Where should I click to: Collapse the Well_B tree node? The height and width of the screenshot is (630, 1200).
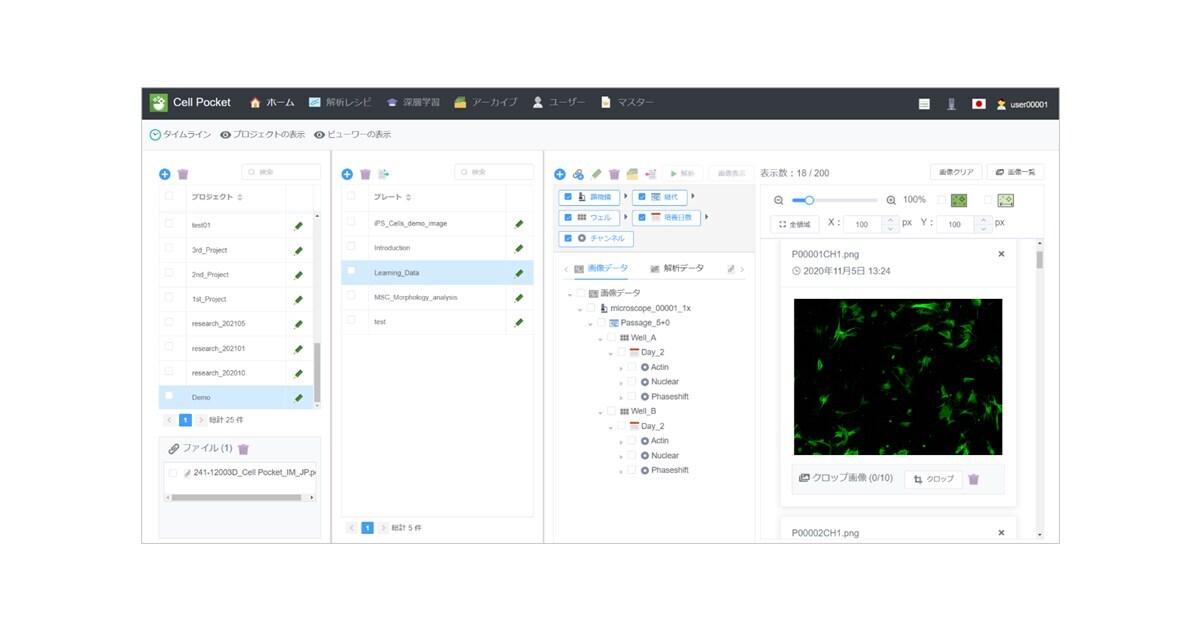[x=600, y=412]
